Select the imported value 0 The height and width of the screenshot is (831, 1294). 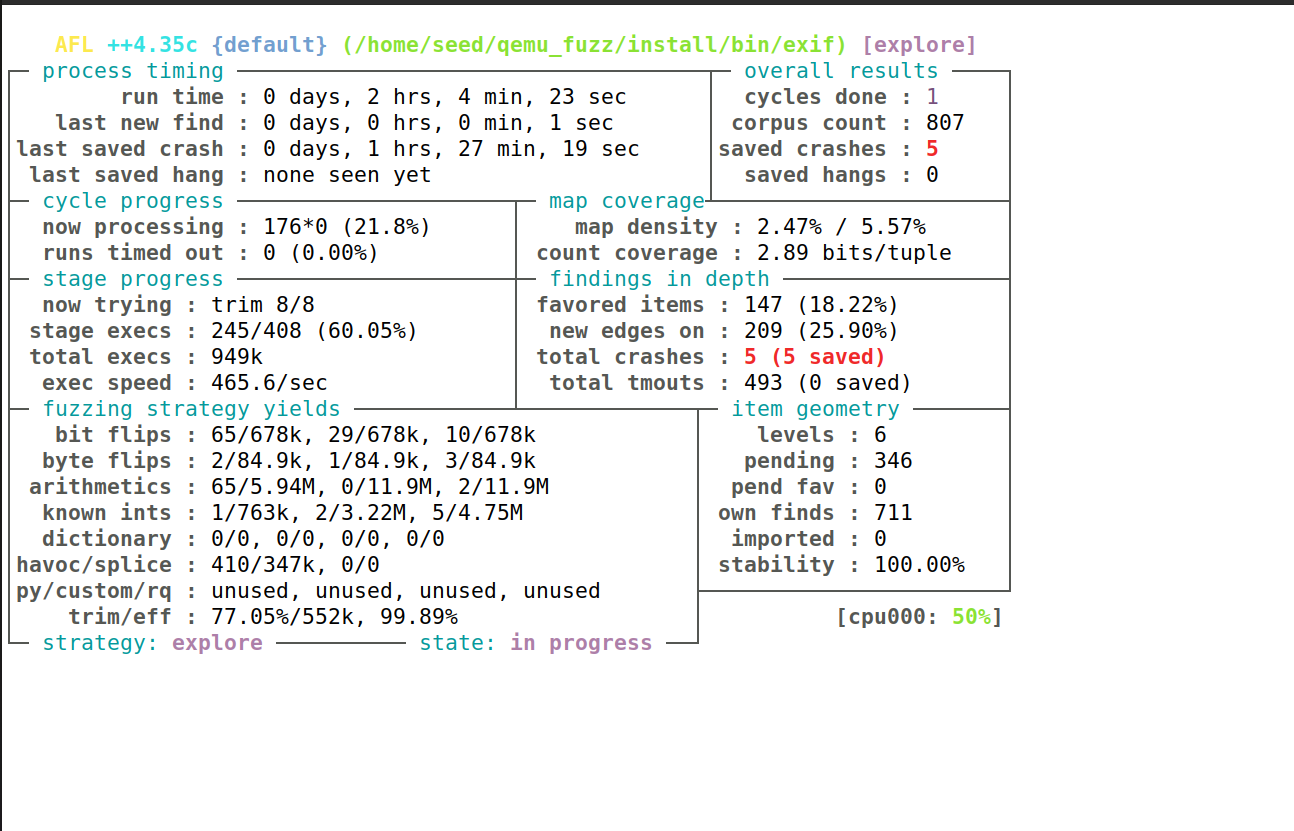tap(880, 539)
